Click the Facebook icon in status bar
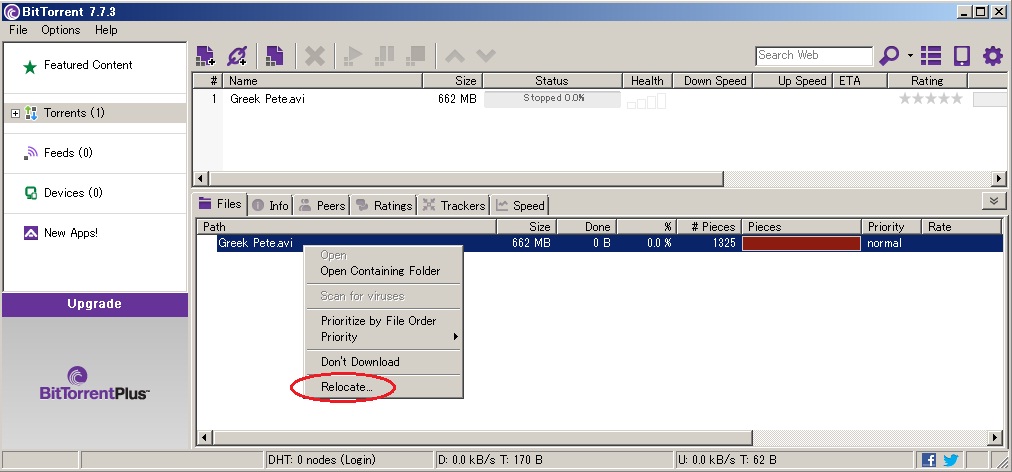The image size is (1012, 472). [x=929, y=460]
